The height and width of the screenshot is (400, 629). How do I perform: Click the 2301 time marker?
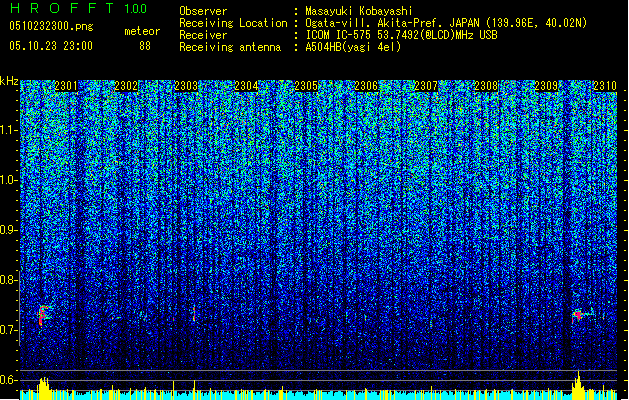66,86
